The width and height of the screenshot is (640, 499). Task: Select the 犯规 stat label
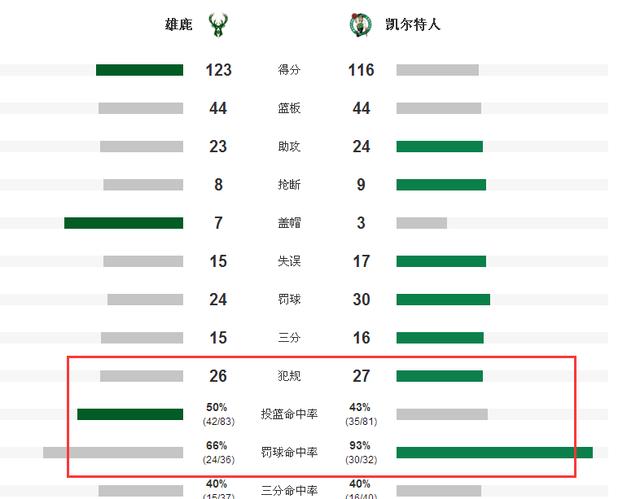coord(289,376)
